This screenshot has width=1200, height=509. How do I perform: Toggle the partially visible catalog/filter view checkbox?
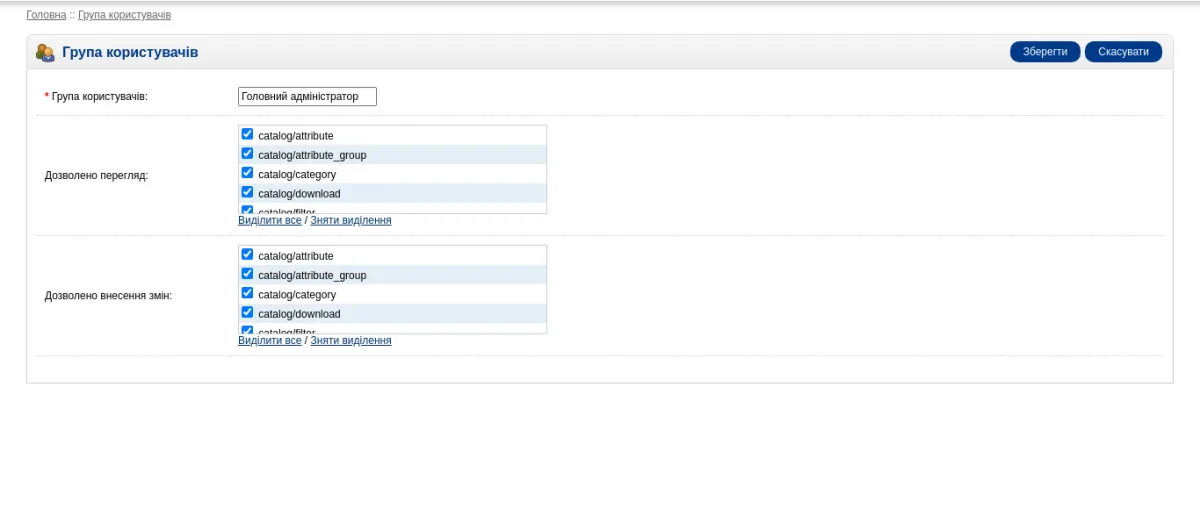[x=248, y=209]
